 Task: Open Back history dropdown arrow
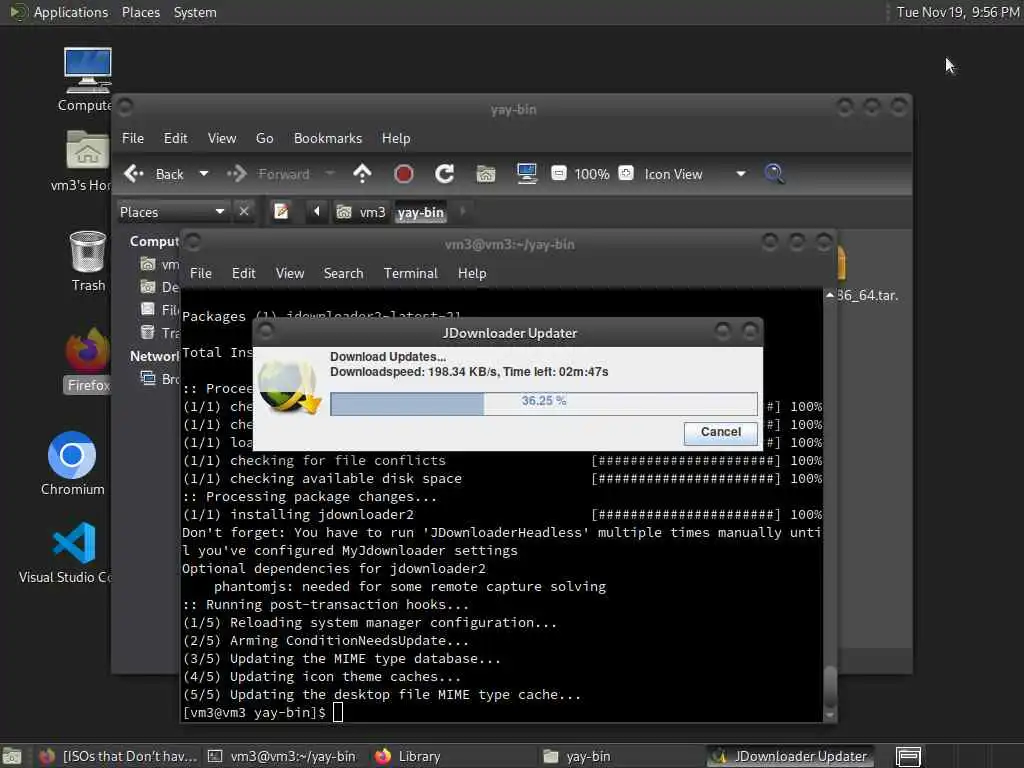(204, 174)
